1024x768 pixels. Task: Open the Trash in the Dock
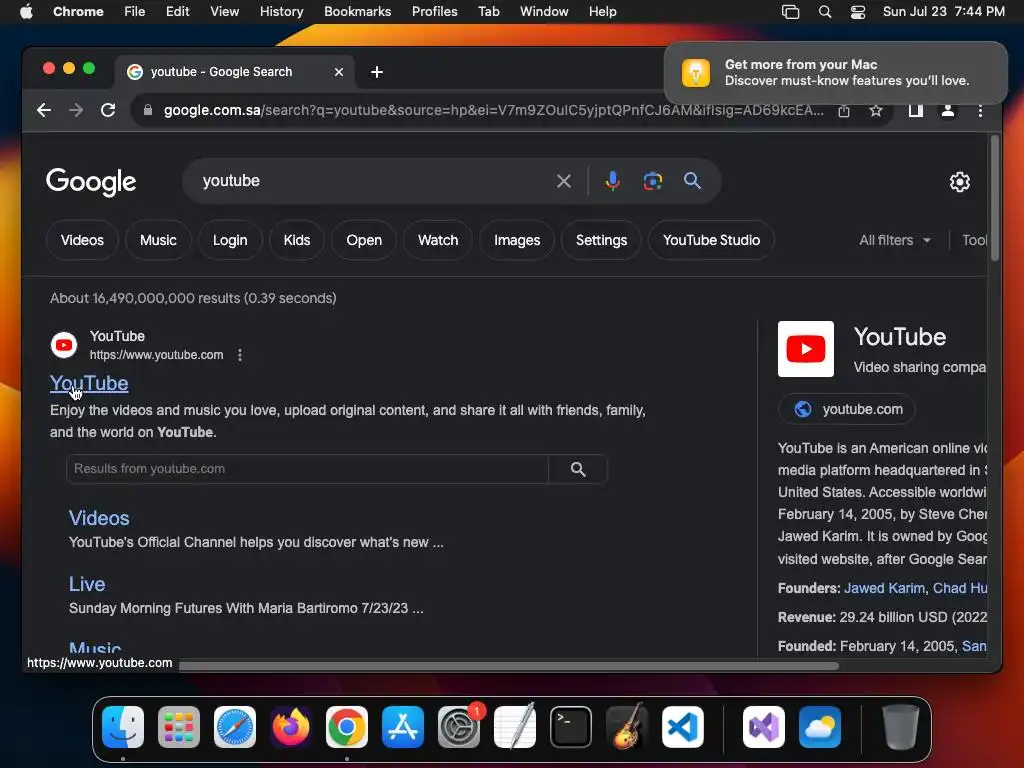click(x=901, y=726)
